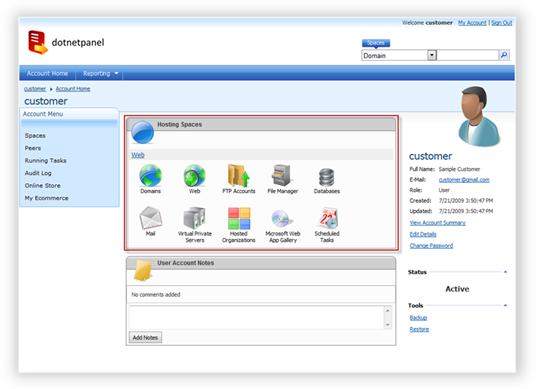
Task: Open the Scheduled Tasks calendar icon
Action: 328,218
